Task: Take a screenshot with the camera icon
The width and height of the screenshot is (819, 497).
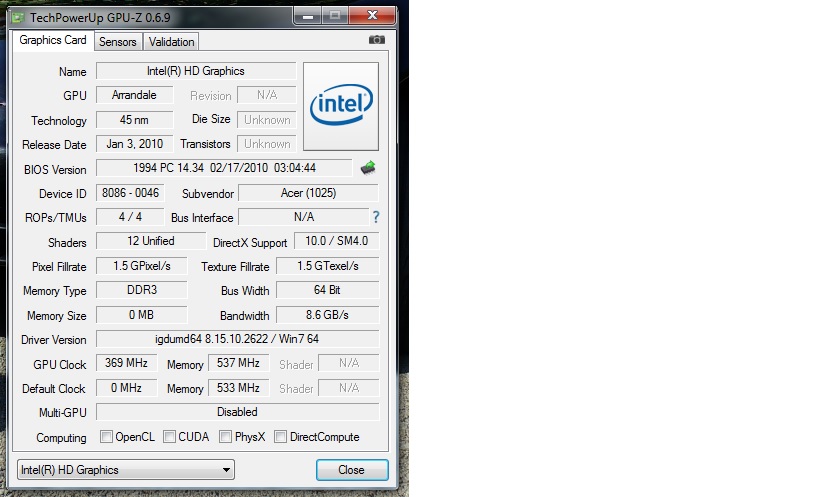Action: (x=377, y=40)
